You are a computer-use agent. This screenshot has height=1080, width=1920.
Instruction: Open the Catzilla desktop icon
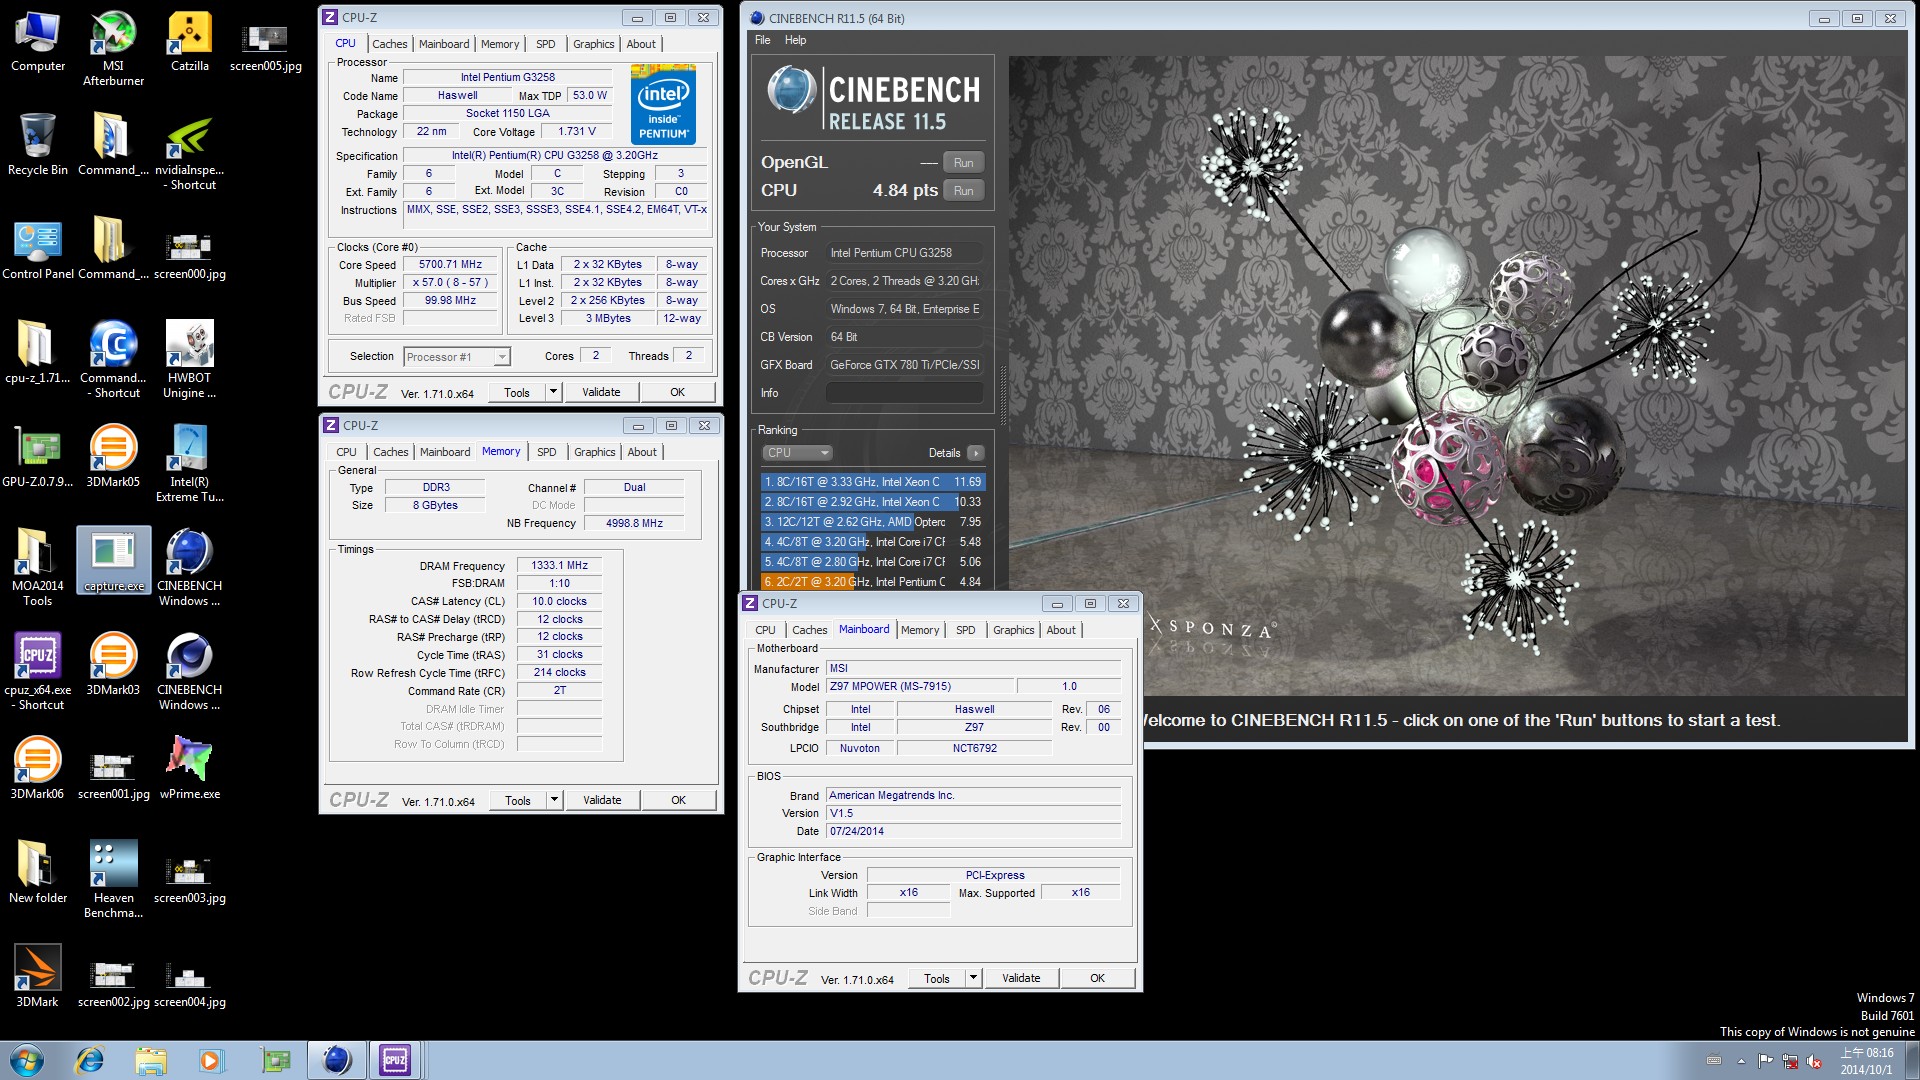[x=189, y=41]
